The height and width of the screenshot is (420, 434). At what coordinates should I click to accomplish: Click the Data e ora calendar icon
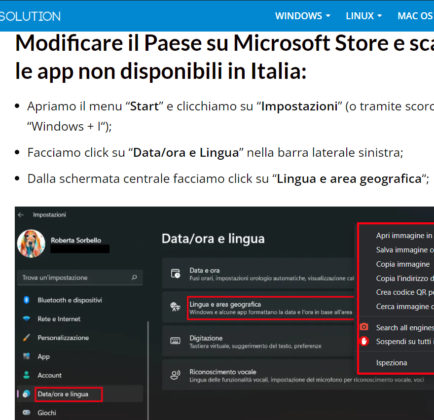(175, 273)
